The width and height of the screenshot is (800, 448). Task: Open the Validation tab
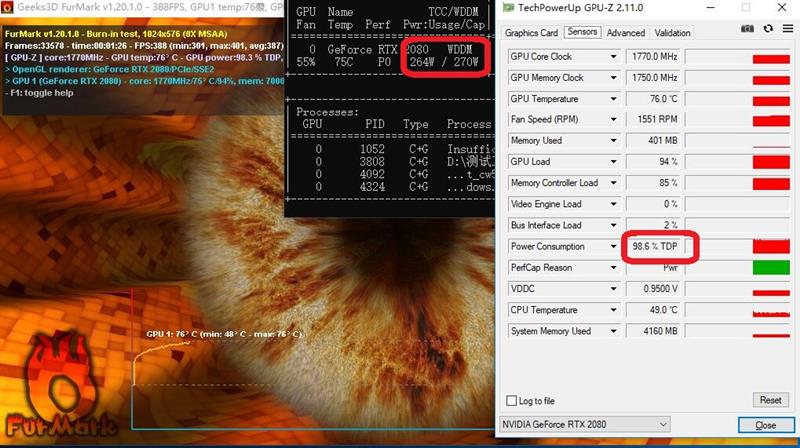coord(672,33)
